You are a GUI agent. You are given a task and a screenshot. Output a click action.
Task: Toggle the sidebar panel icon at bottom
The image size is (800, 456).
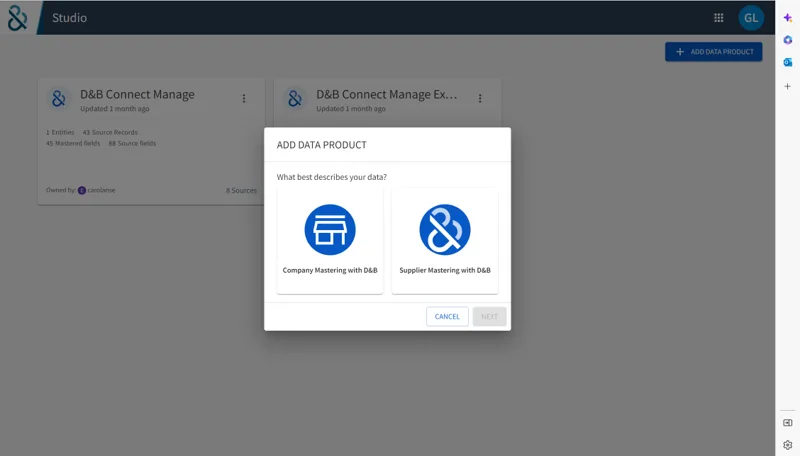pyautogui.click(x=787, y=422)
